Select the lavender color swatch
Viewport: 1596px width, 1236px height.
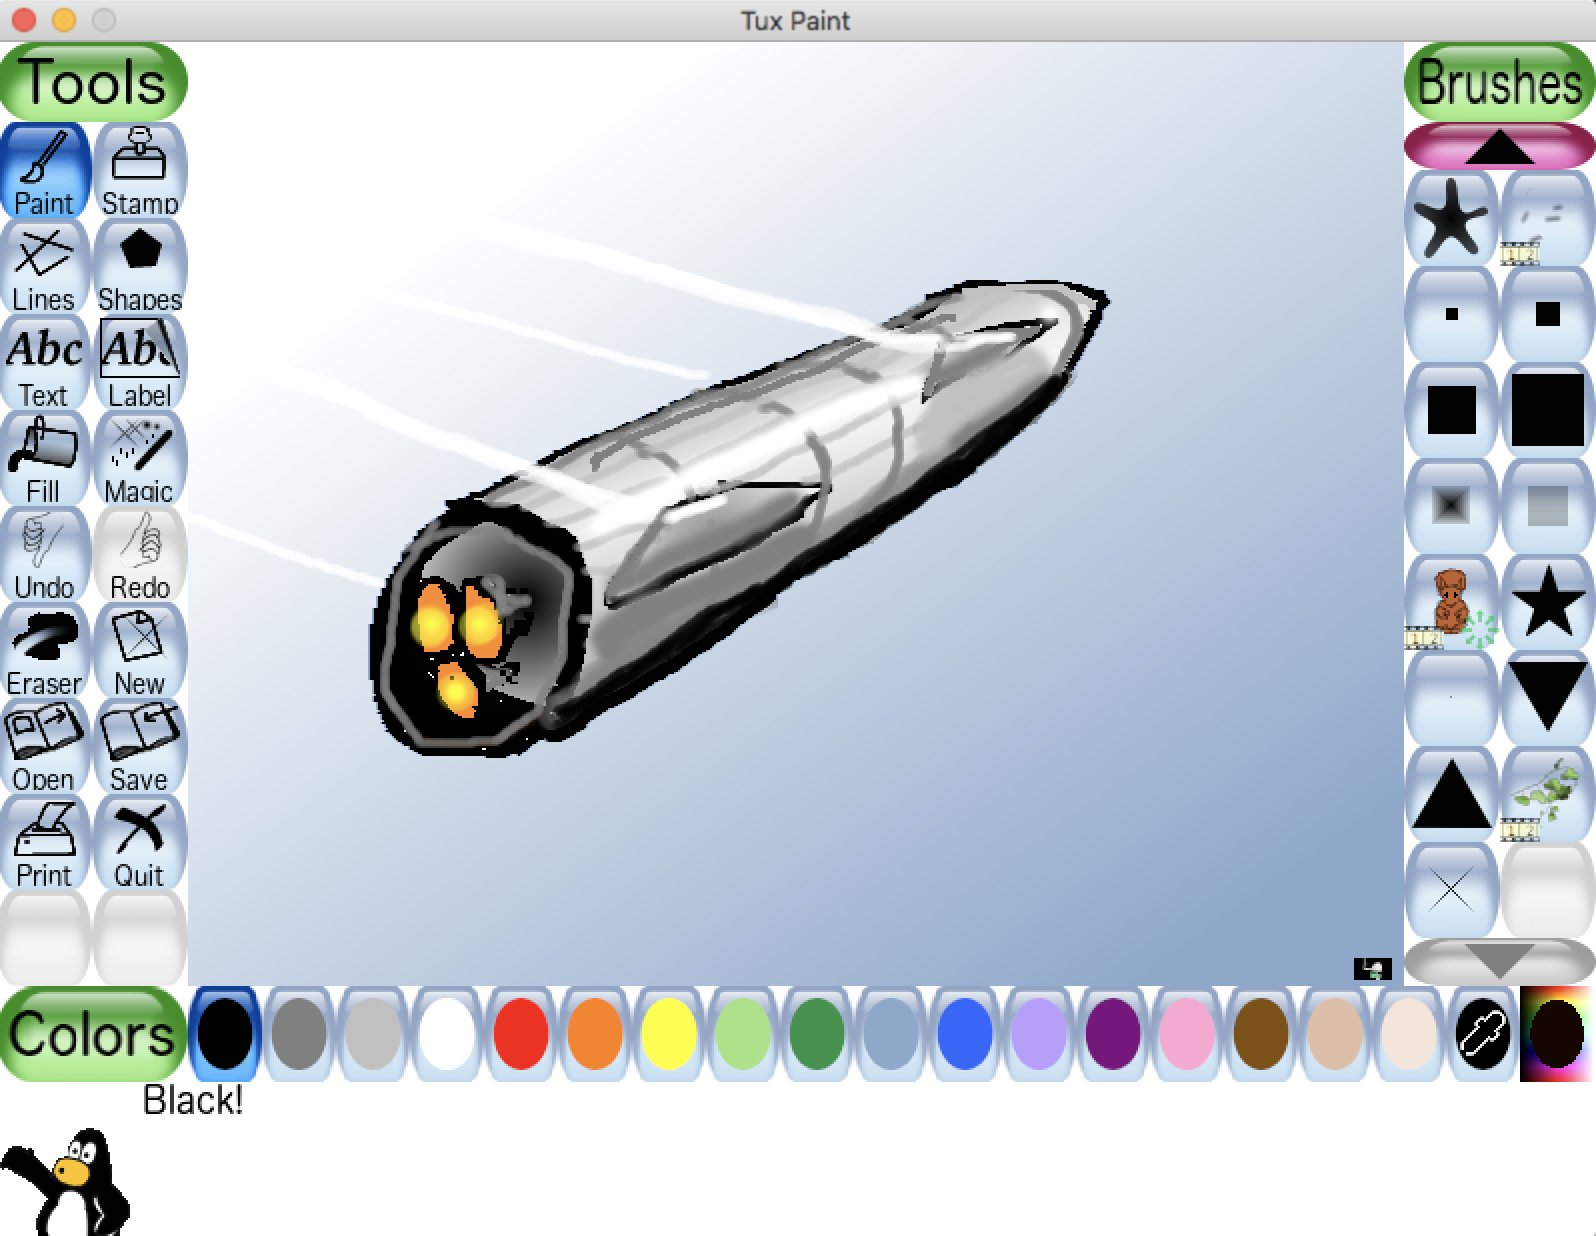(1039, 1033)
